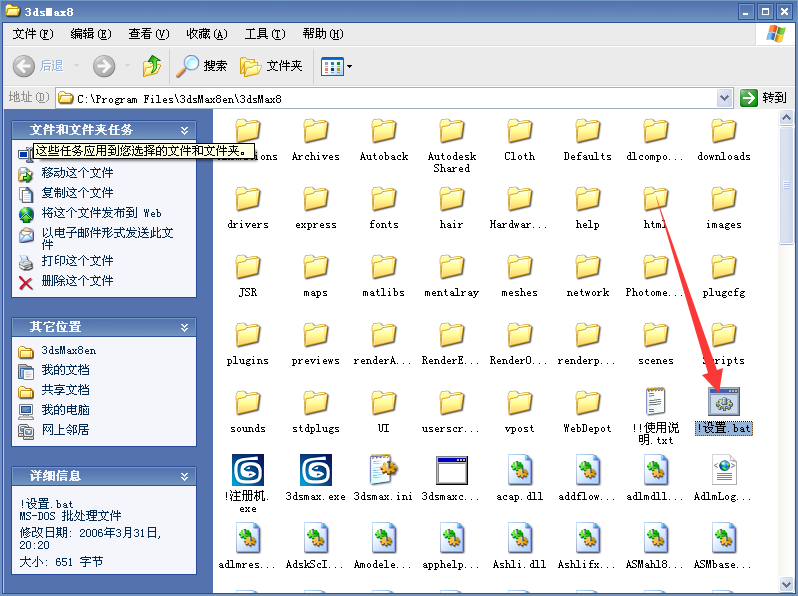This screenshot has height=596, width=798.
Task: Open the UI folder
Action: point(383,410)
